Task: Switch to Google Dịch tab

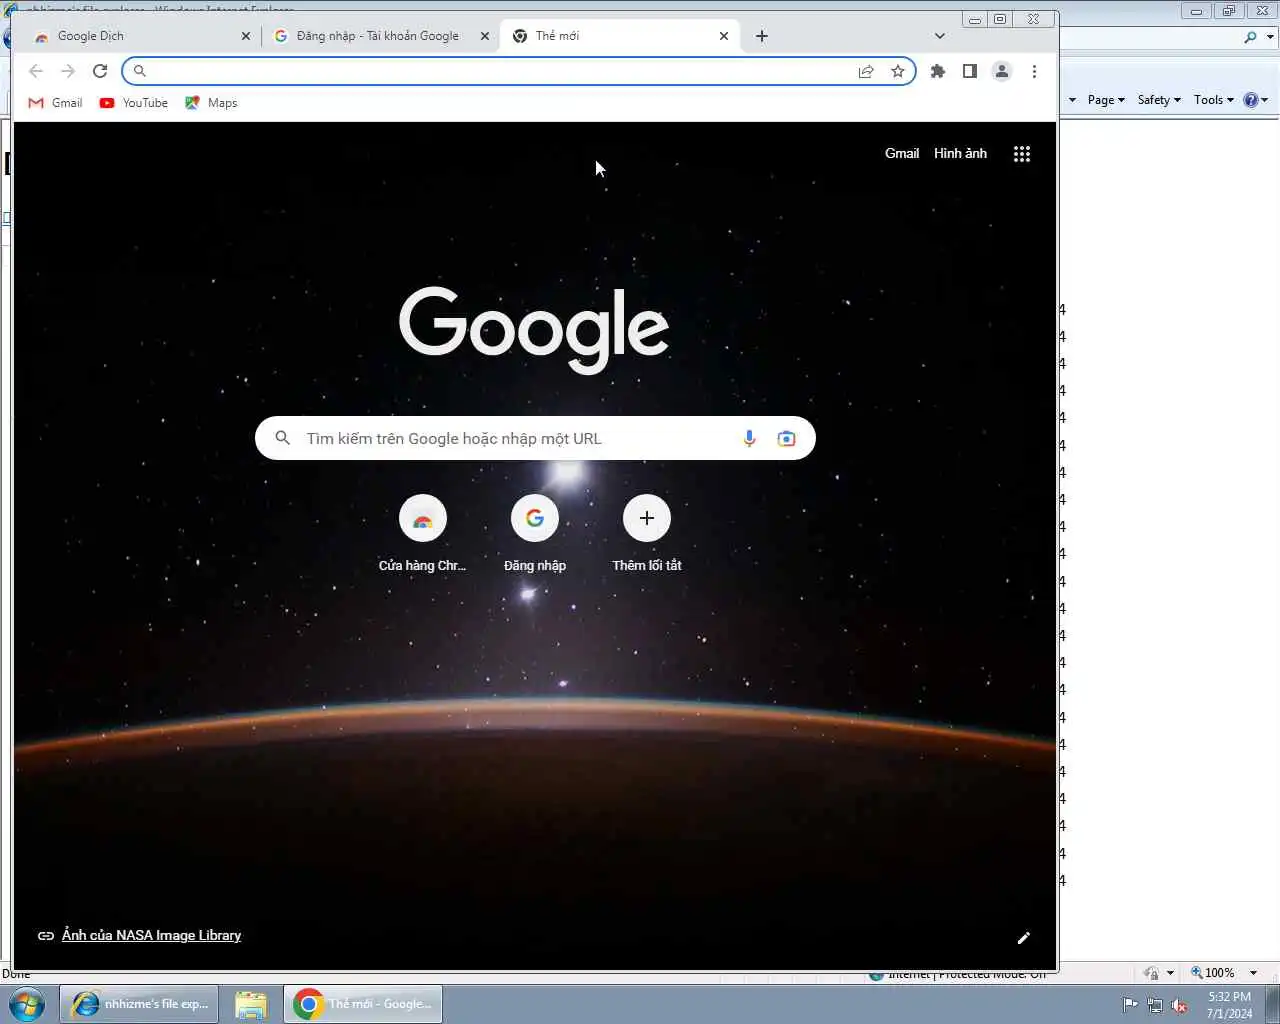Action: pyautogui.click(x=140, y=36)
